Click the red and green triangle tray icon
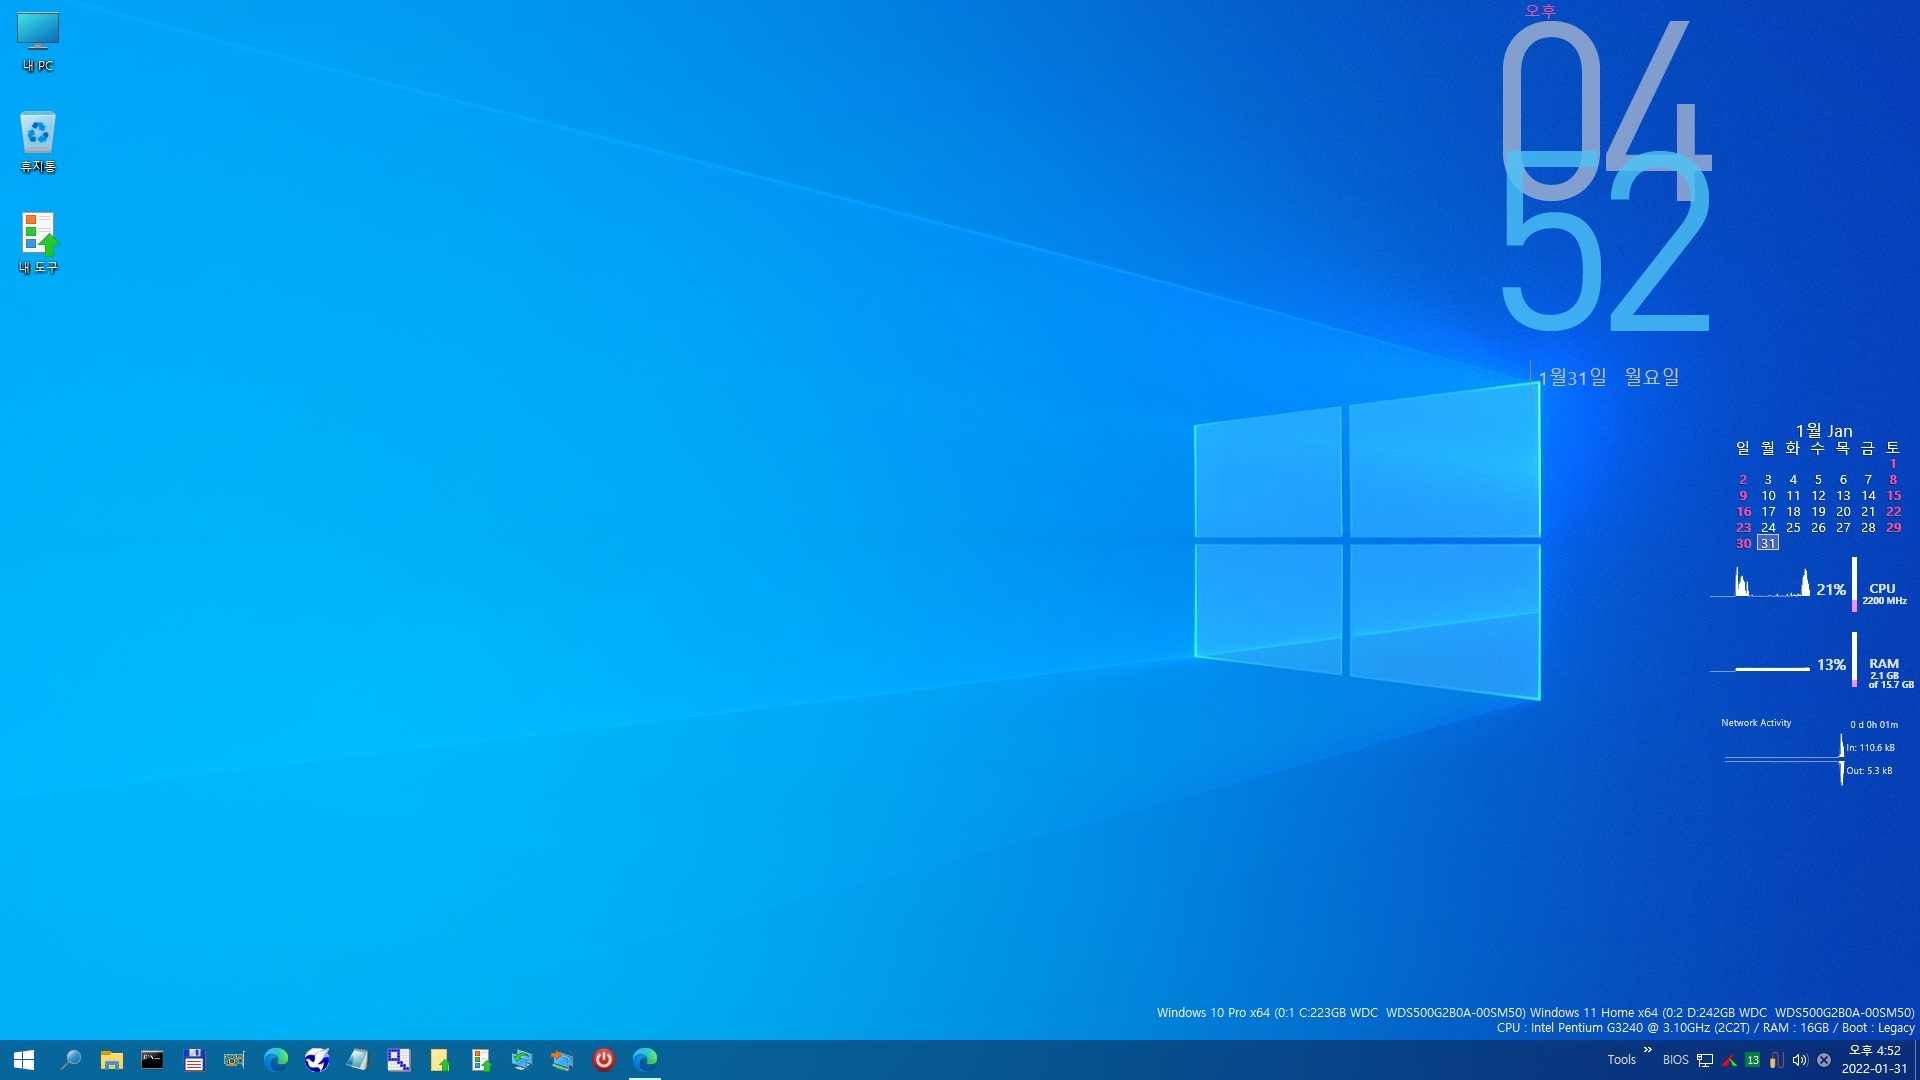 click(1729, 1060)
